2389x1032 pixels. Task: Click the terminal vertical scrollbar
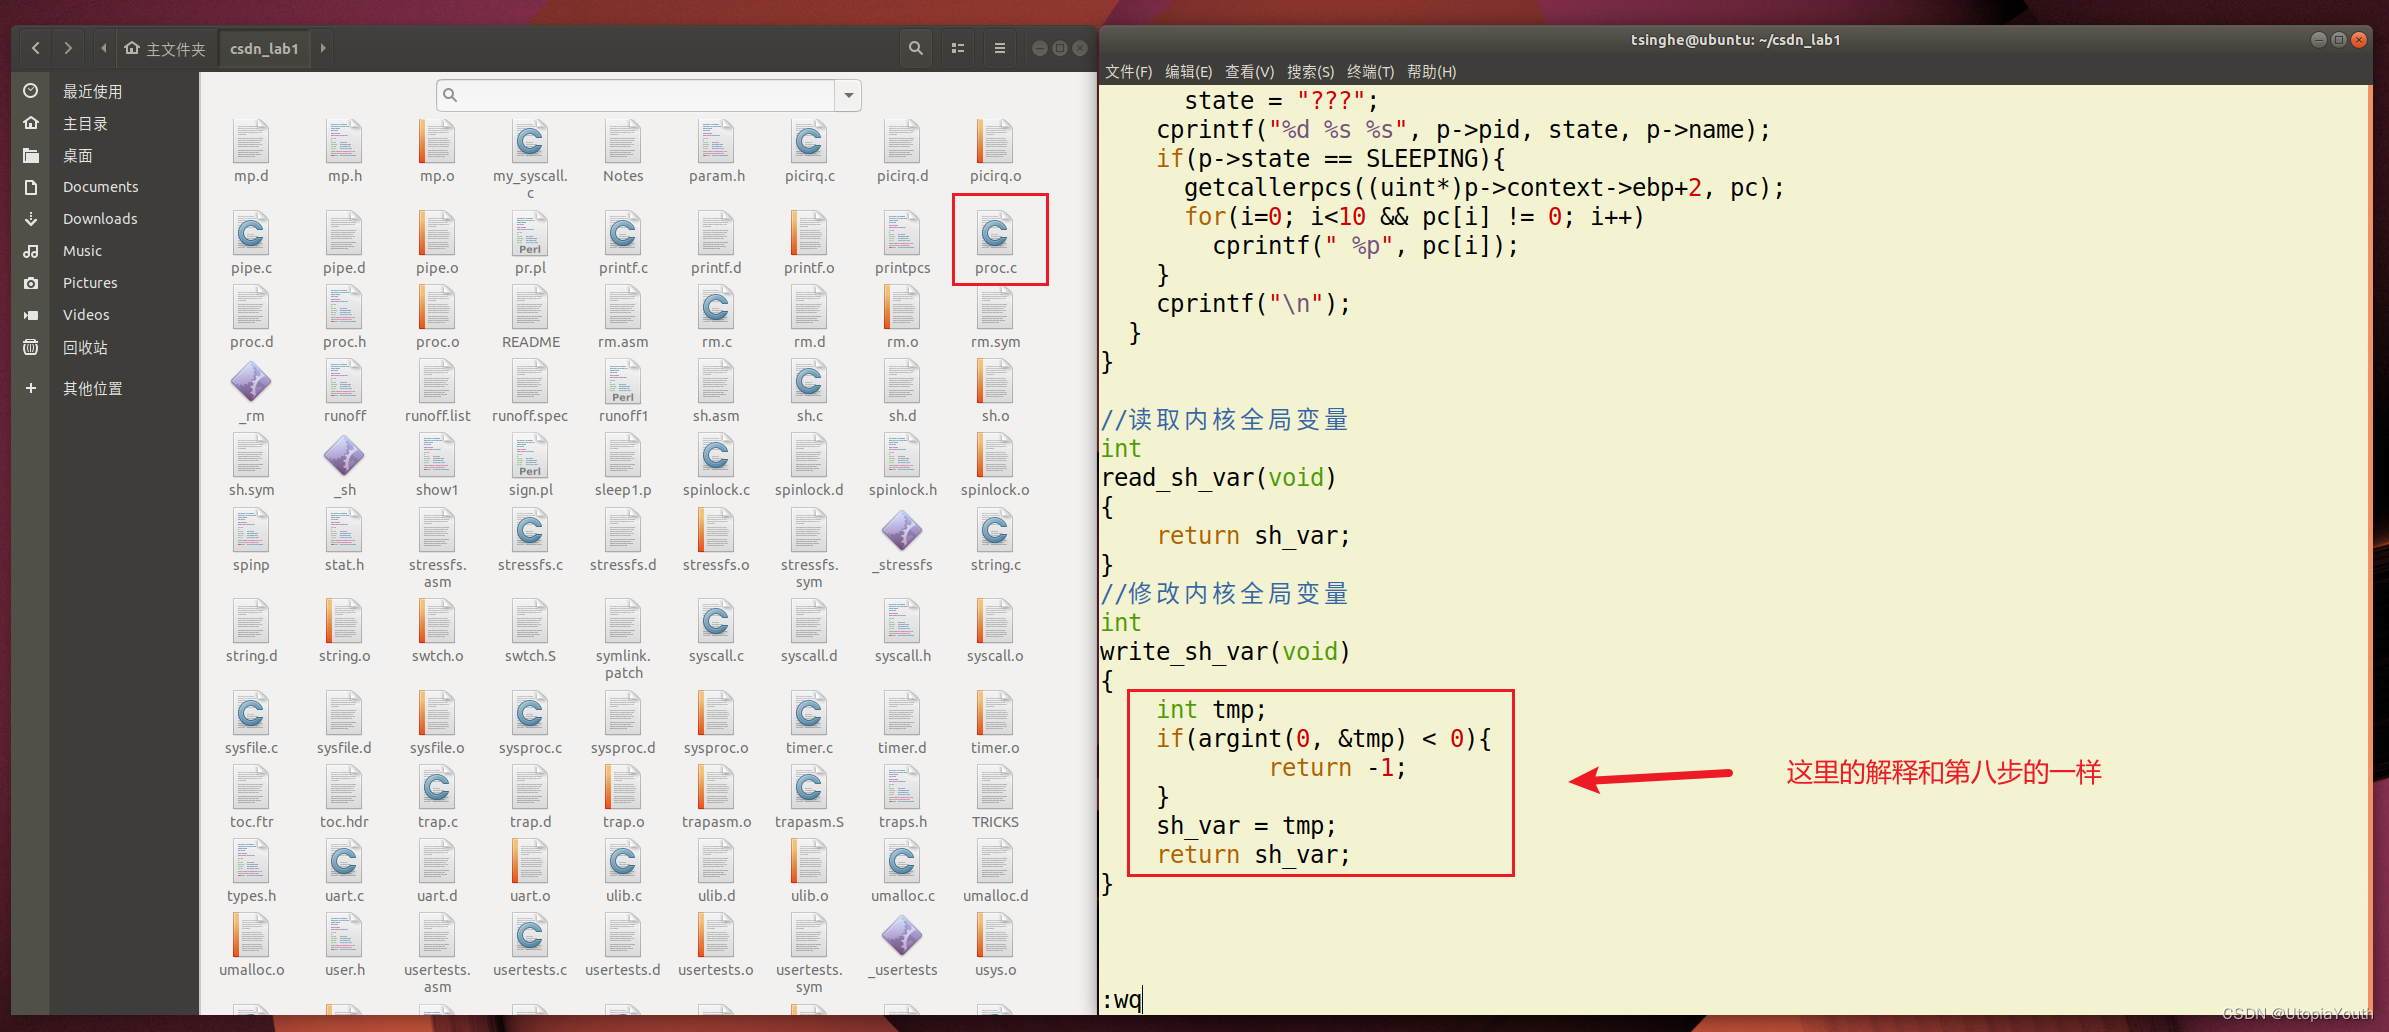(x=2368, y=548)
